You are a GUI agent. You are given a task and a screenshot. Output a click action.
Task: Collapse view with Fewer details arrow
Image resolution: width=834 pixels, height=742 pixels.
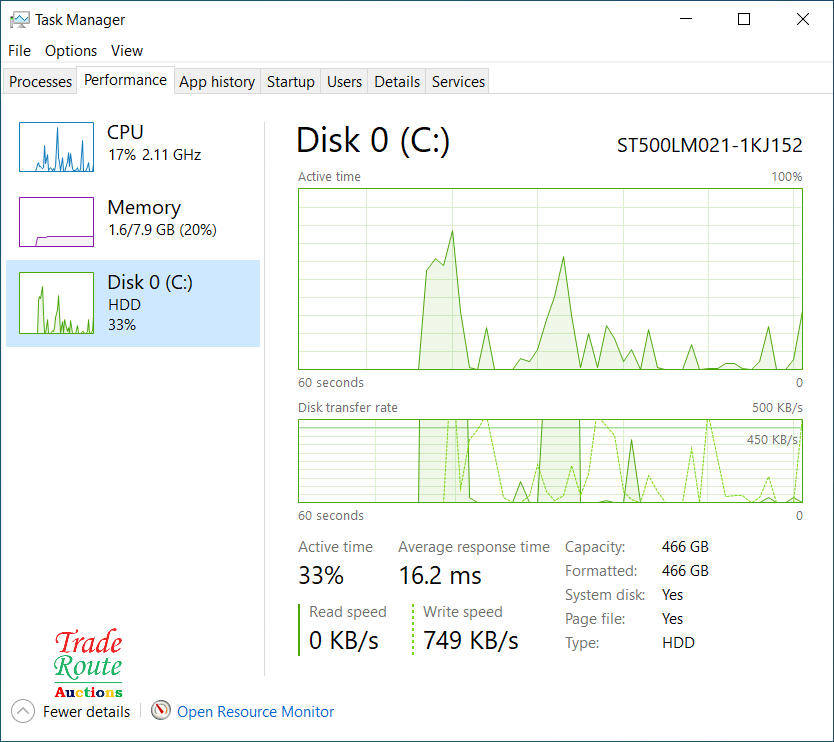click(23, 711)
